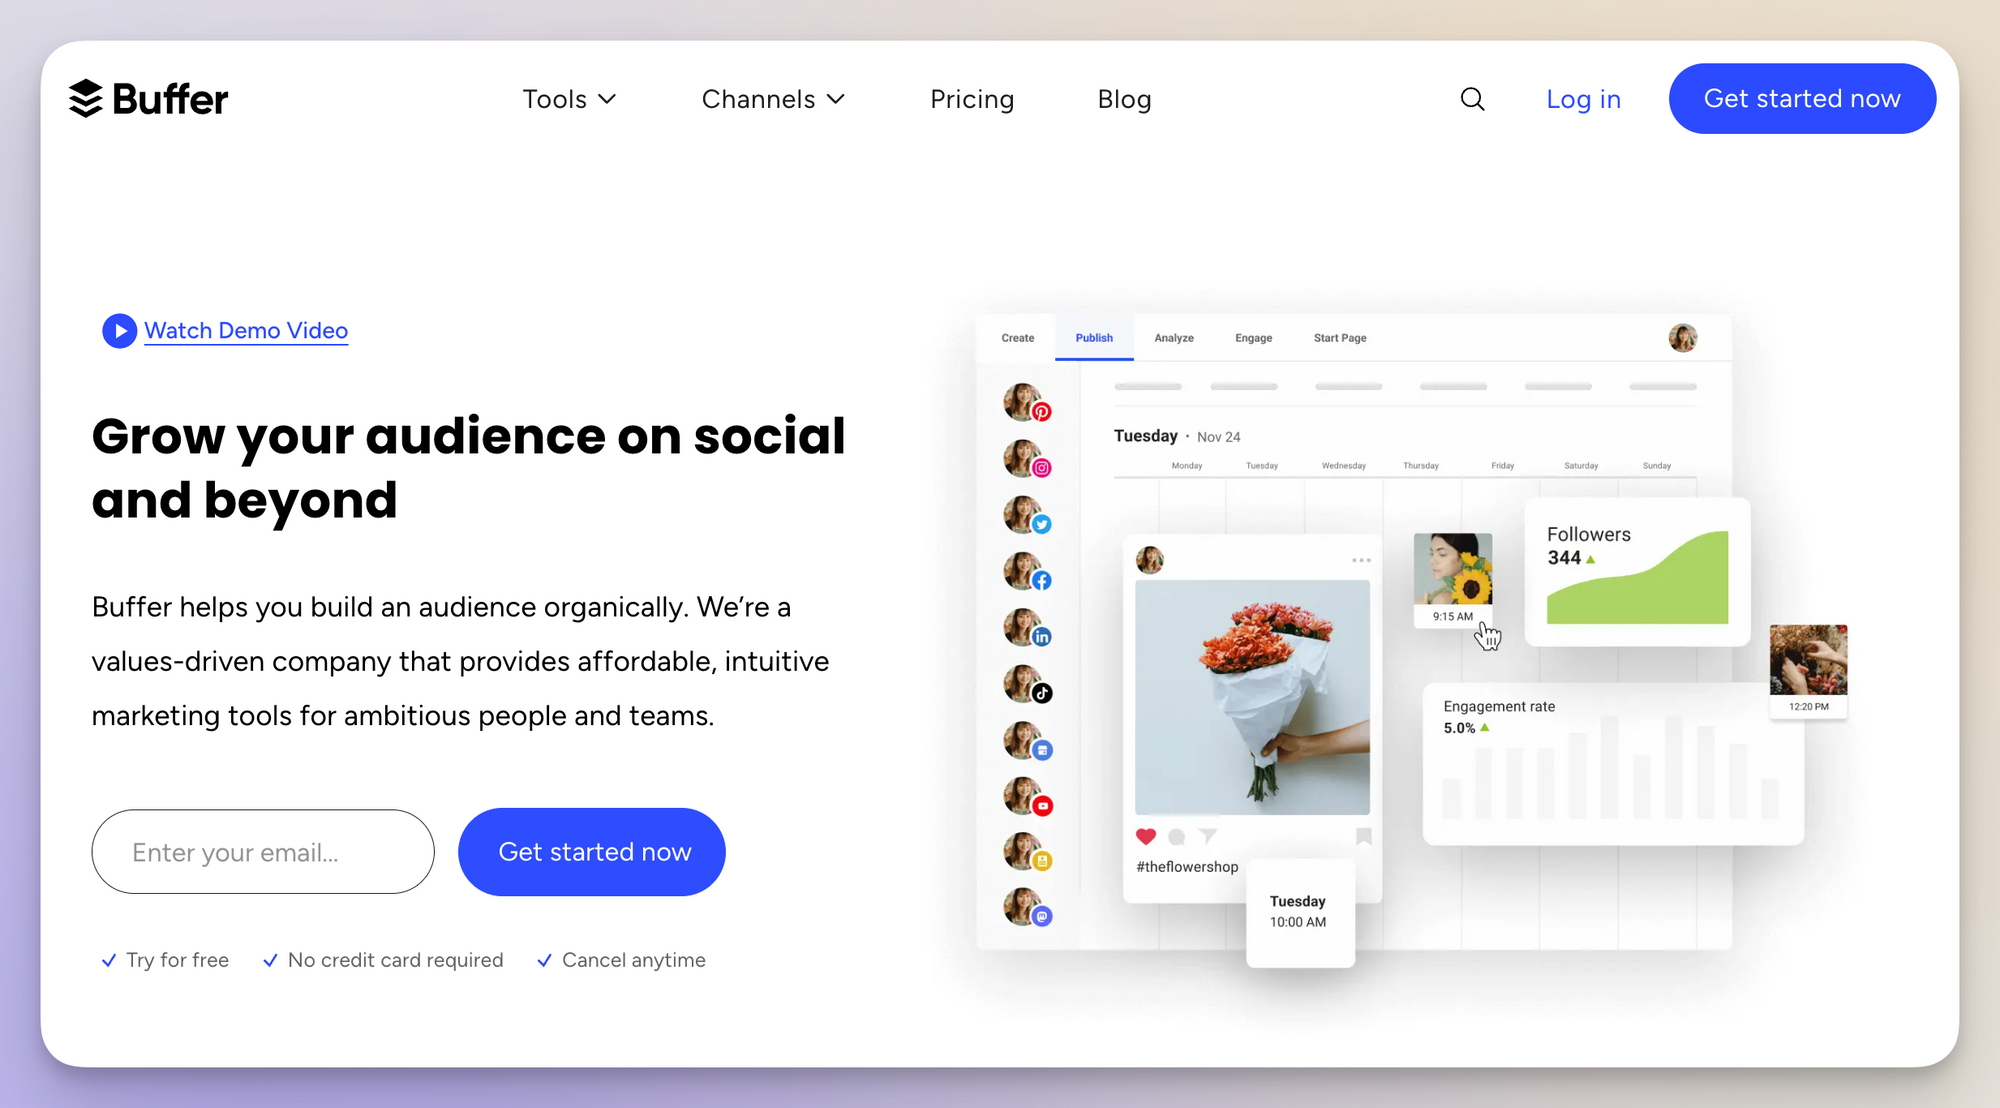Click the Blog menu item

tap(1126, 98)
